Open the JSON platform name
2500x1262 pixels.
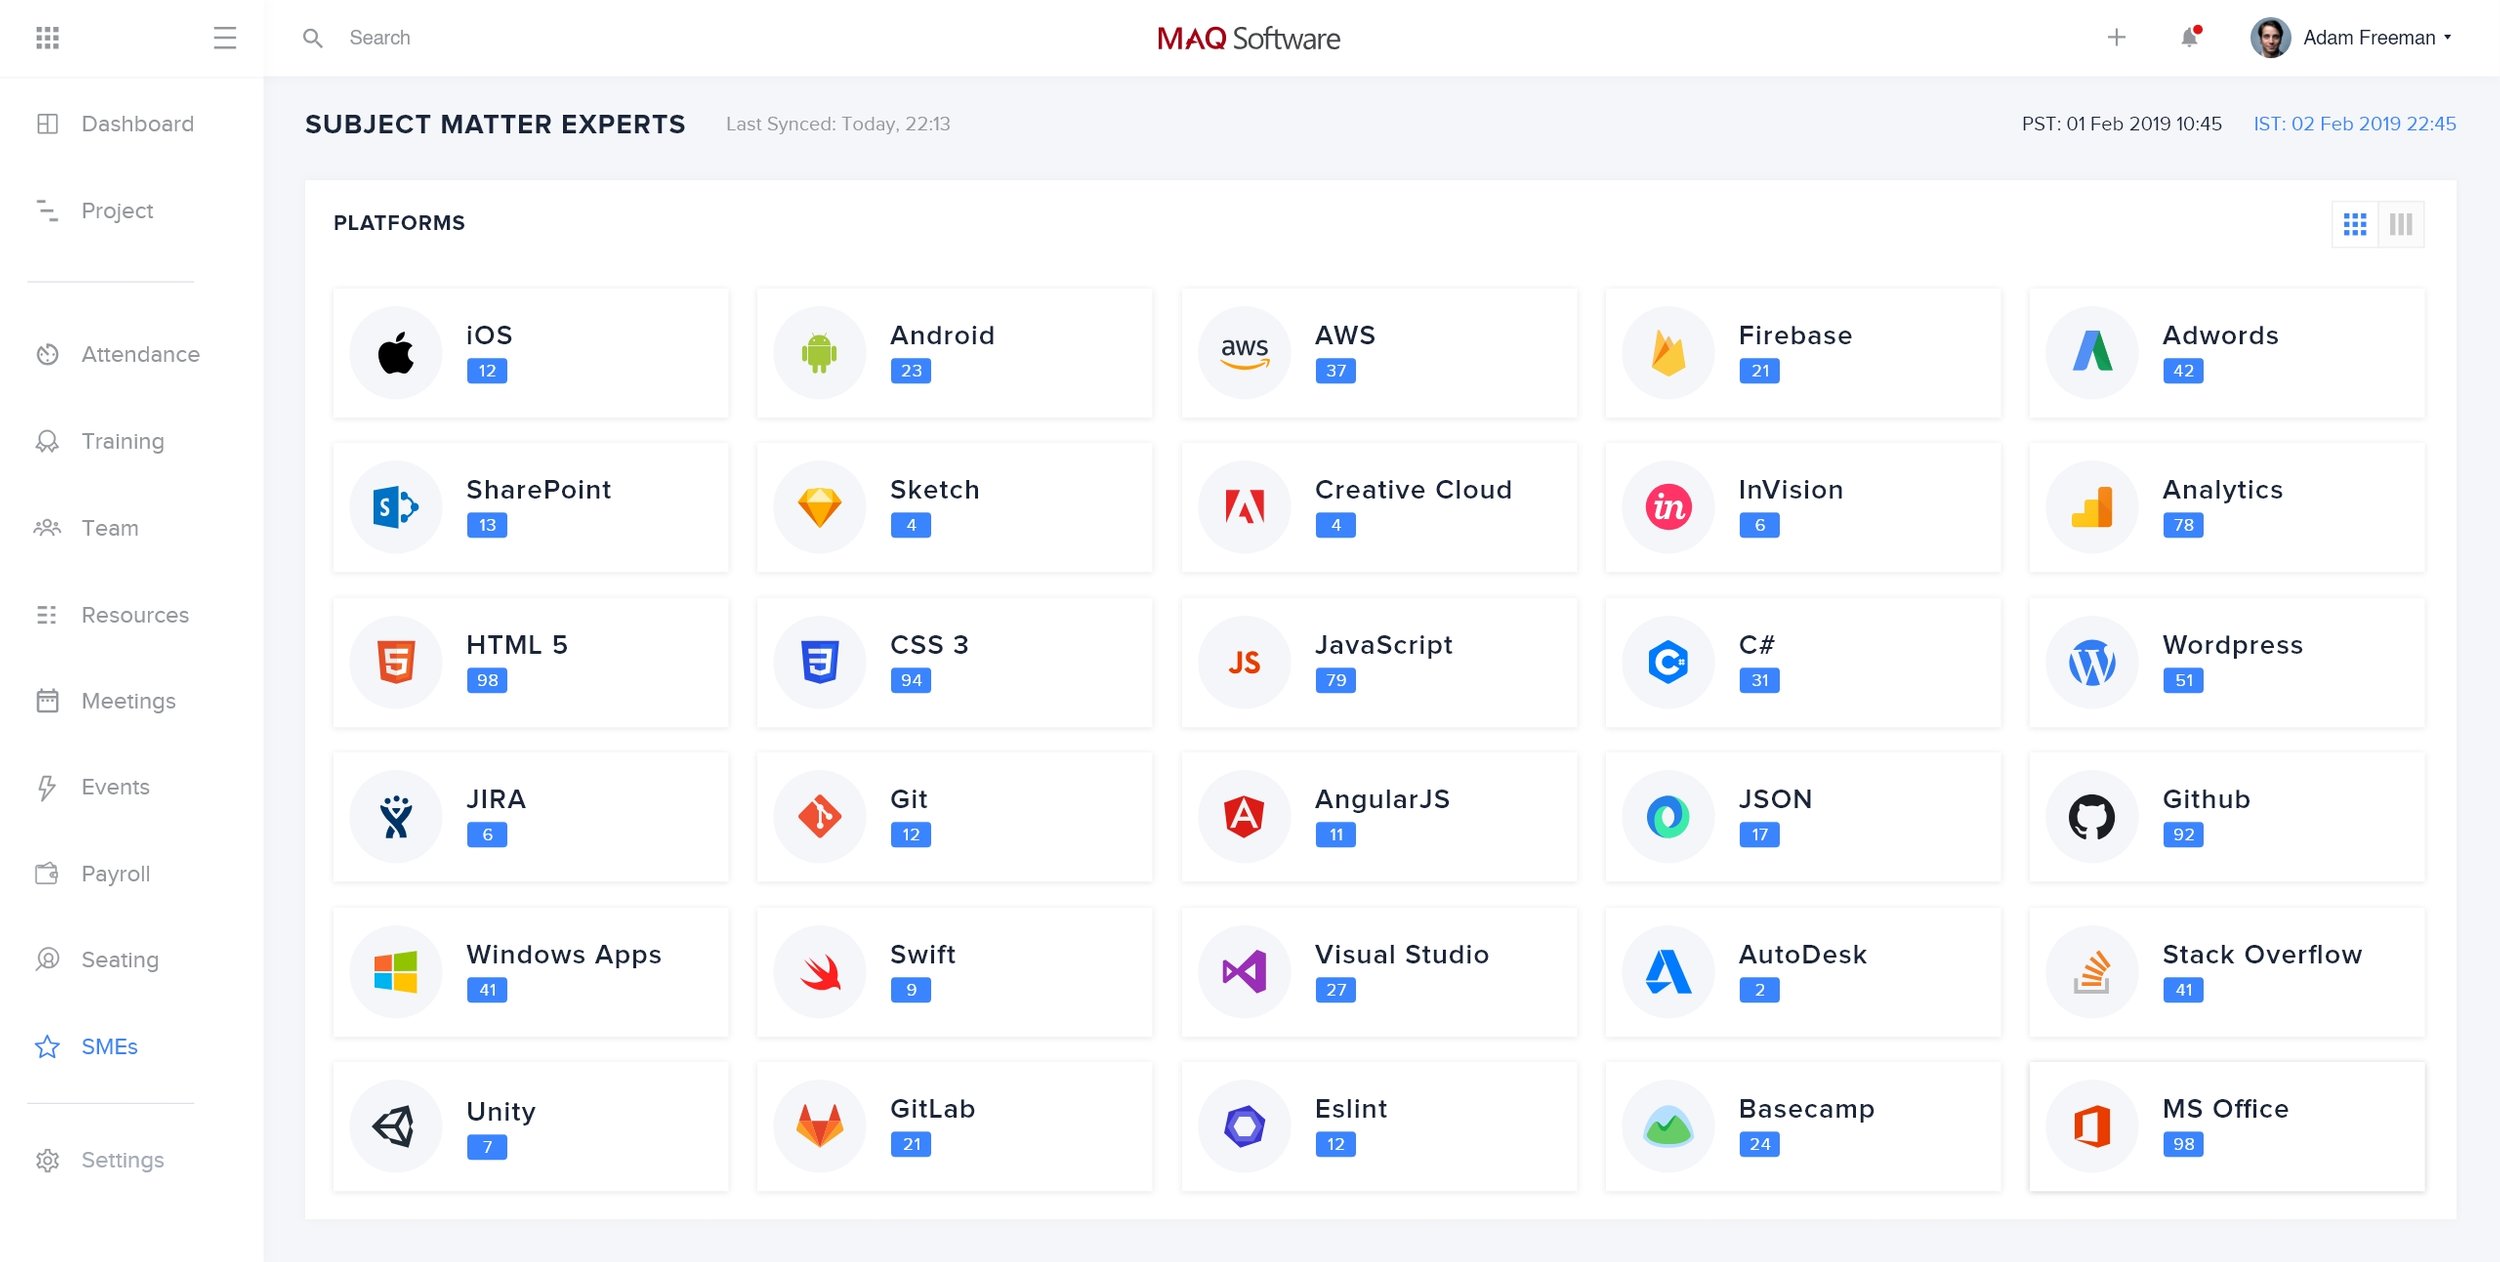[x=1775, y=799]
